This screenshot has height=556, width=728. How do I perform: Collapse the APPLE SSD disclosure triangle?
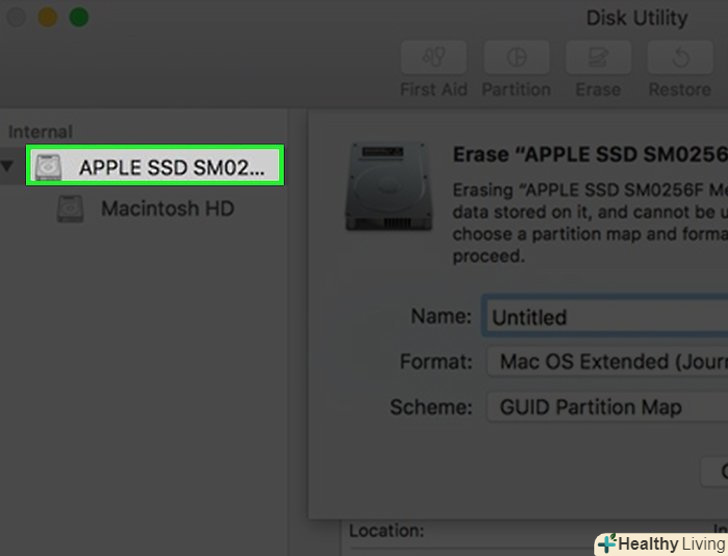click(x=7, y=166)
